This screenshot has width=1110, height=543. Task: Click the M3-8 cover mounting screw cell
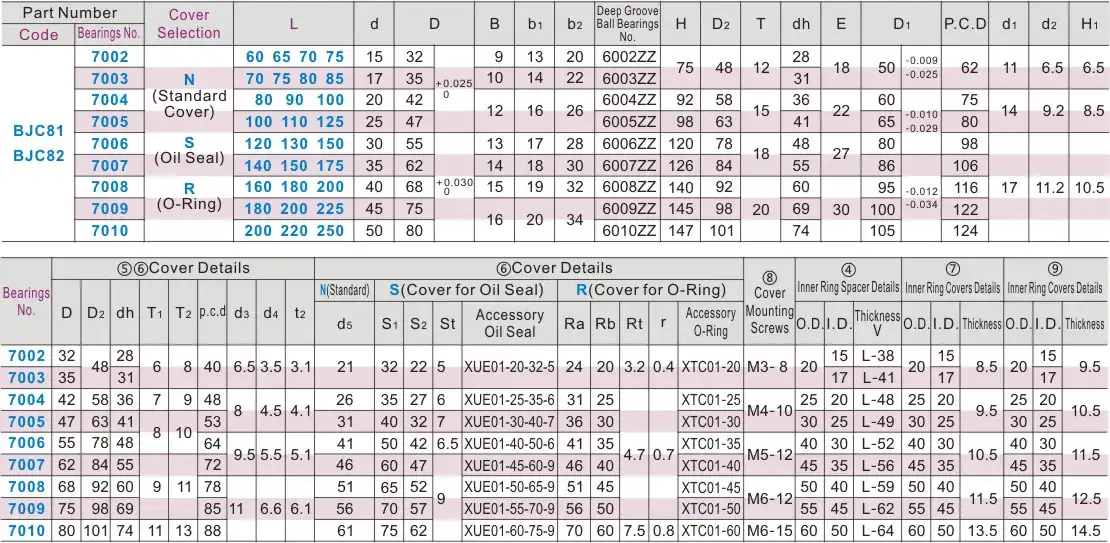point(769,367)
